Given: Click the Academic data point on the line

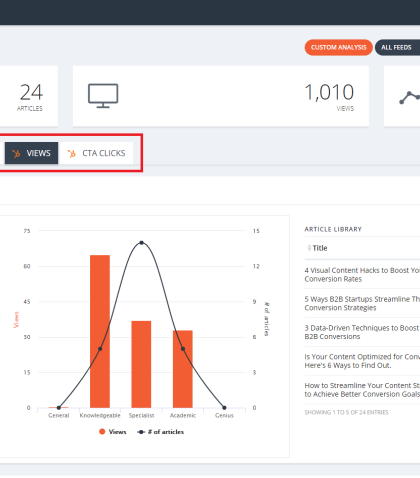Looking at the screenshot, I should [183, 349].
